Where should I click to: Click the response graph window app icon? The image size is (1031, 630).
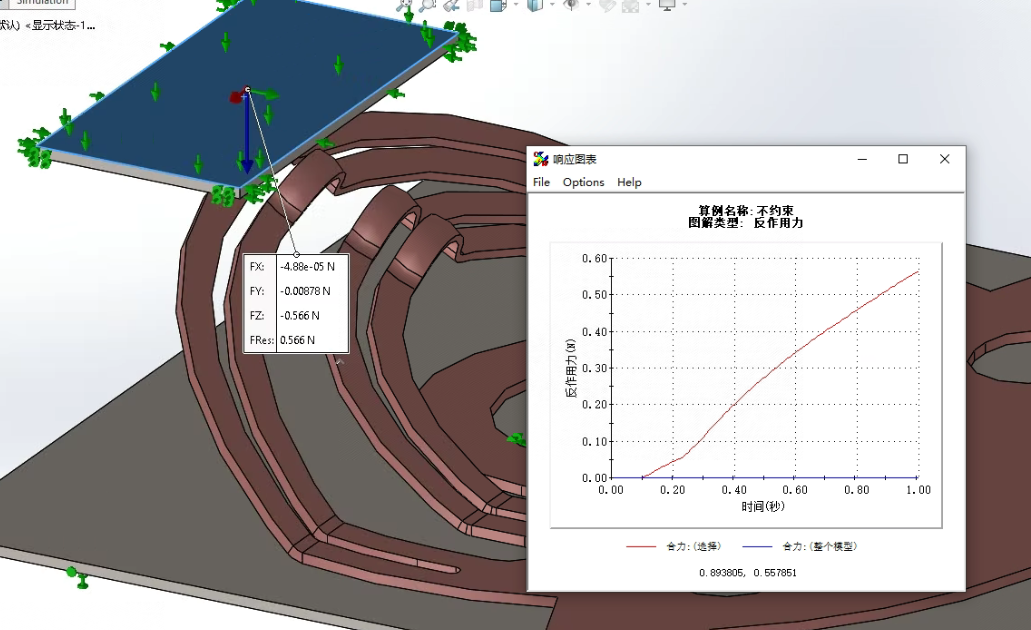(541, 159)
